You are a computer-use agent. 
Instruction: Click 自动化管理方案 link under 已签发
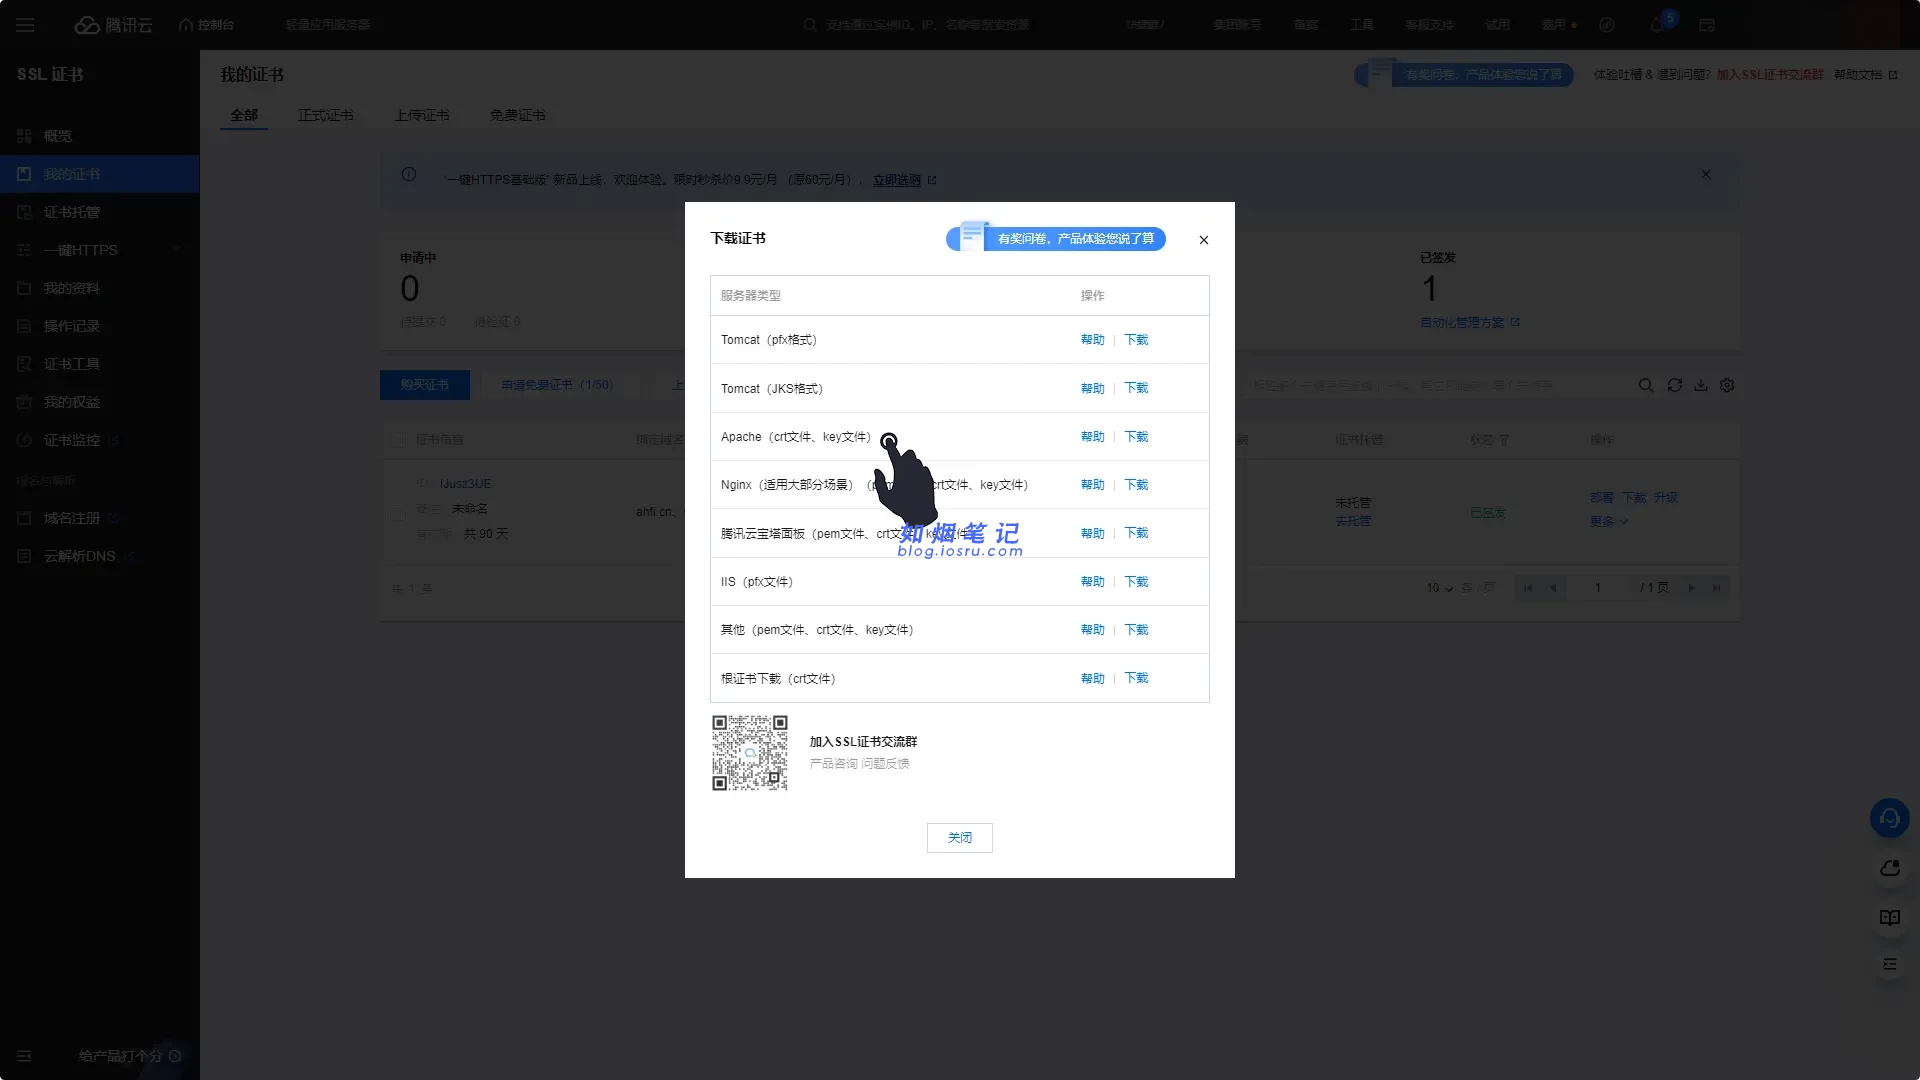point(1470,323)
